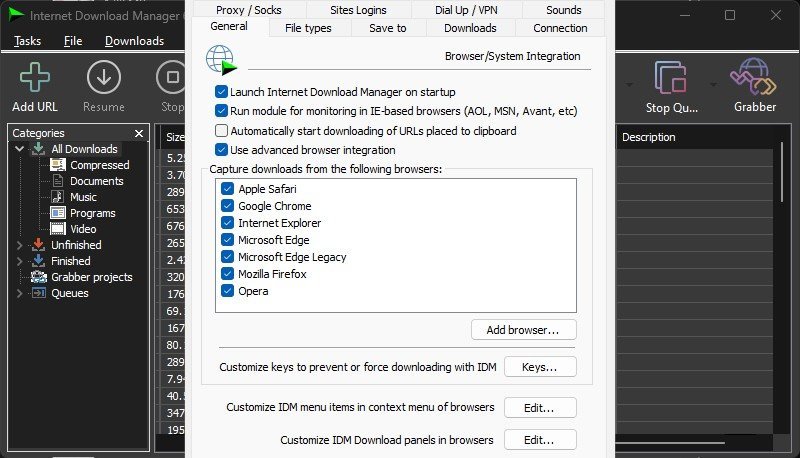Switch to the File types tab
Image resolution: width=800 pixels, height=458 pixels.
click(x=308, y=28)
